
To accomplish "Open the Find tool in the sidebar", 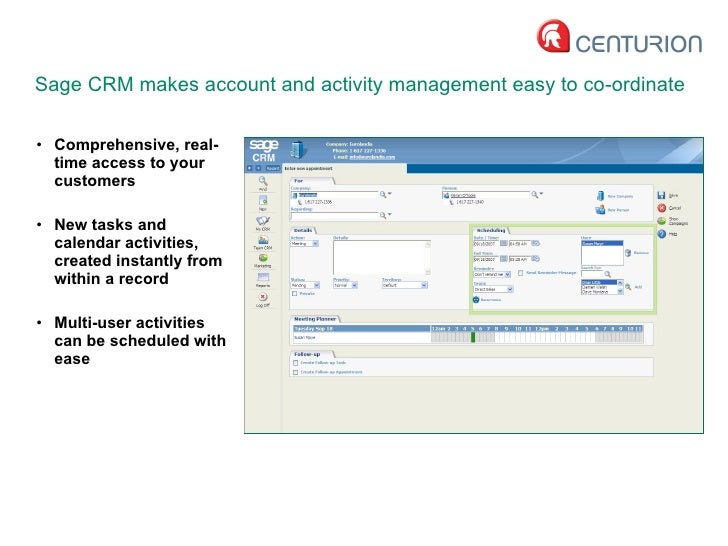I will pos(263,181).
